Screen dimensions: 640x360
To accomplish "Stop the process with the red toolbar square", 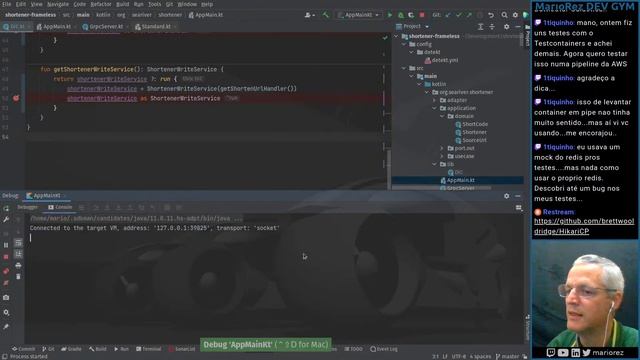I will point(422,15).
